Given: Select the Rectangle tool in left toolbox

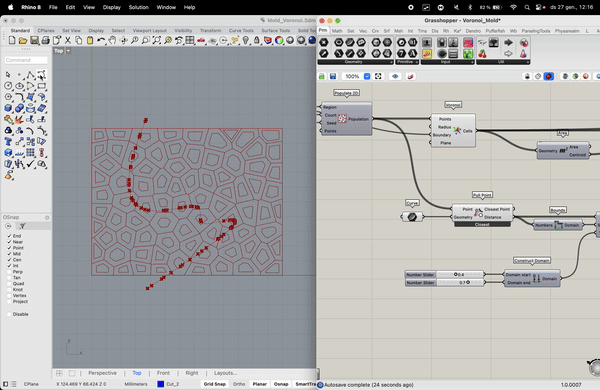Looking at the screenshot, I should (42, 86).
